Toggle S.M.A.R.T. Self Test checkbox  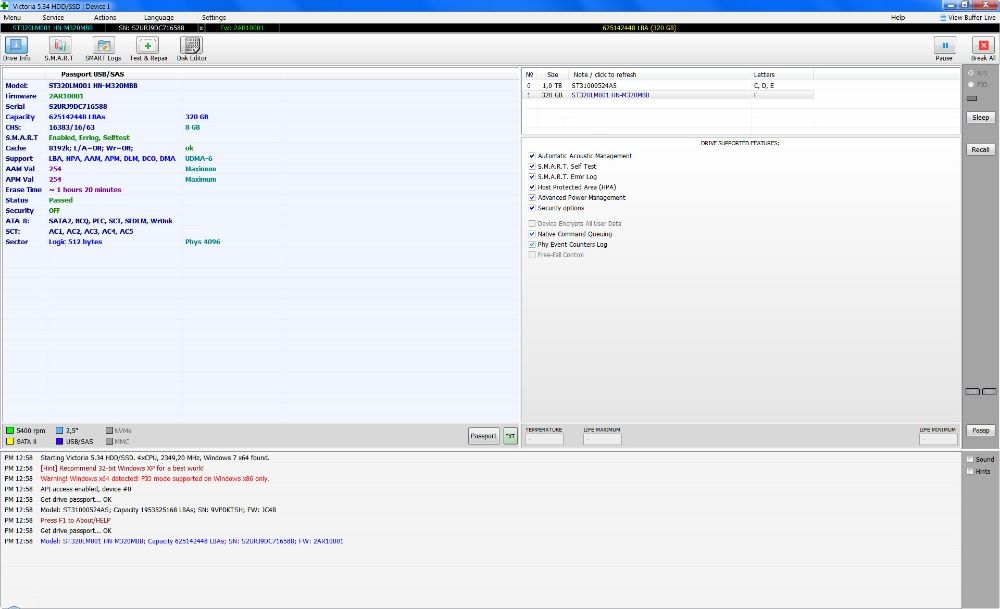(x=532, y=166)
